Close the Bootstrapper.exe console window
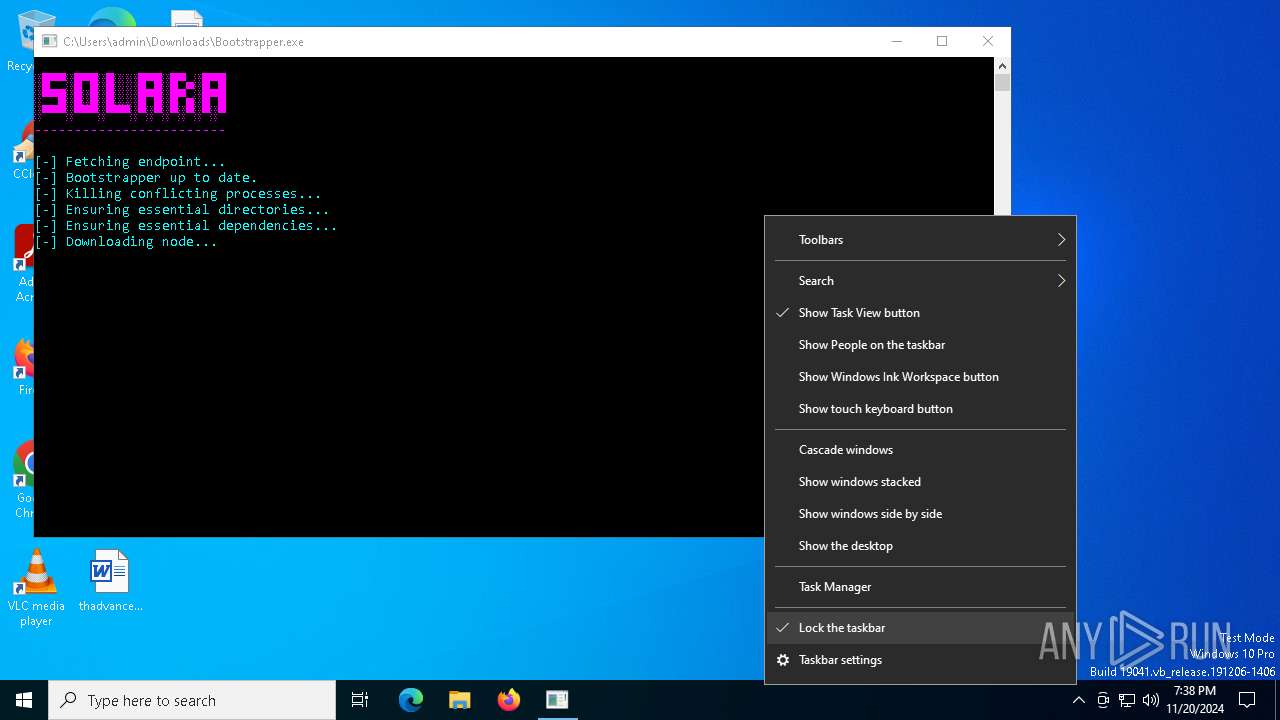The image size is (1280, 720). 988,41
